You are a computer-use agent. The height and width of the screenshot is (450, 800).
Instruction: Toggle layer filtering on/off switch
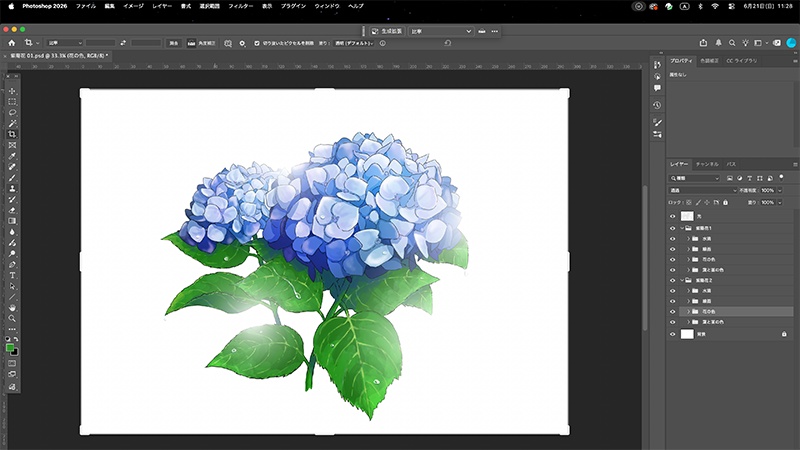tap(781, 178)
